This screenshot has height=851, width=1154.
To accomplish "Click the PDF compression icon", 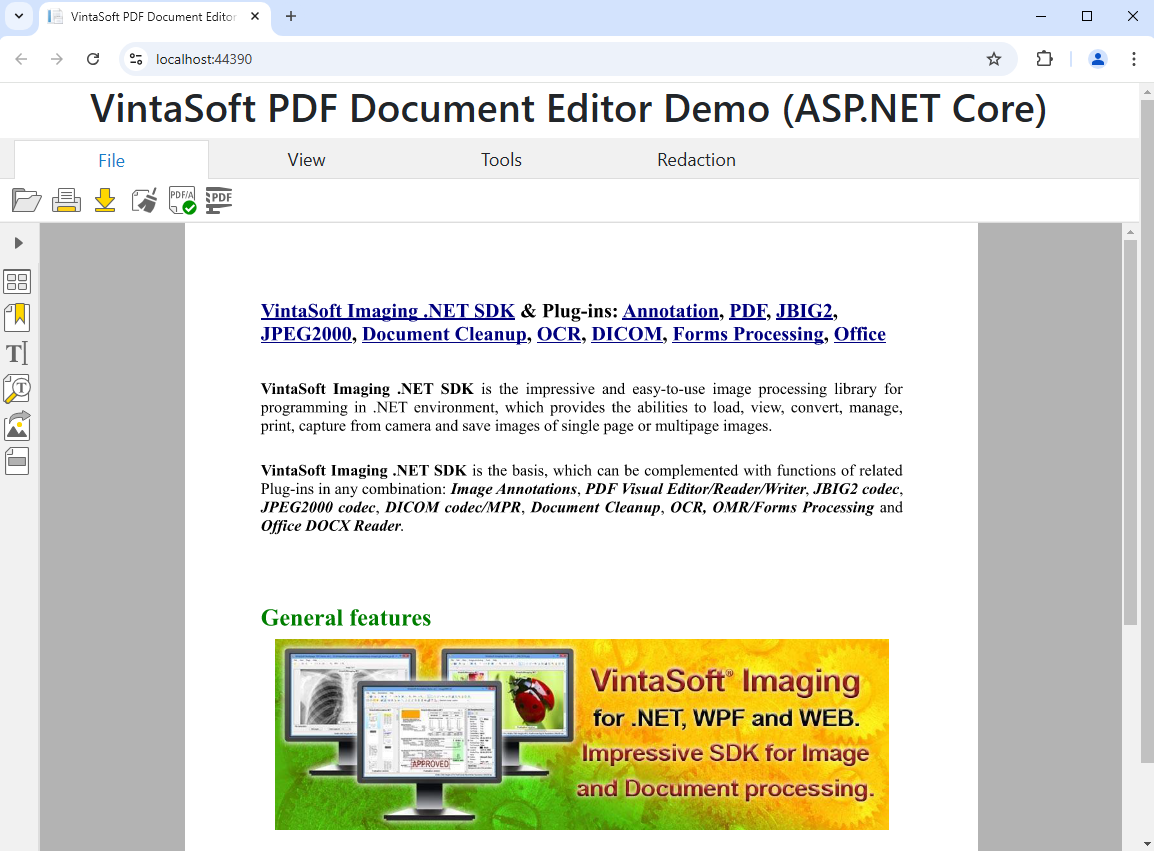I will (x=219, y=201).
